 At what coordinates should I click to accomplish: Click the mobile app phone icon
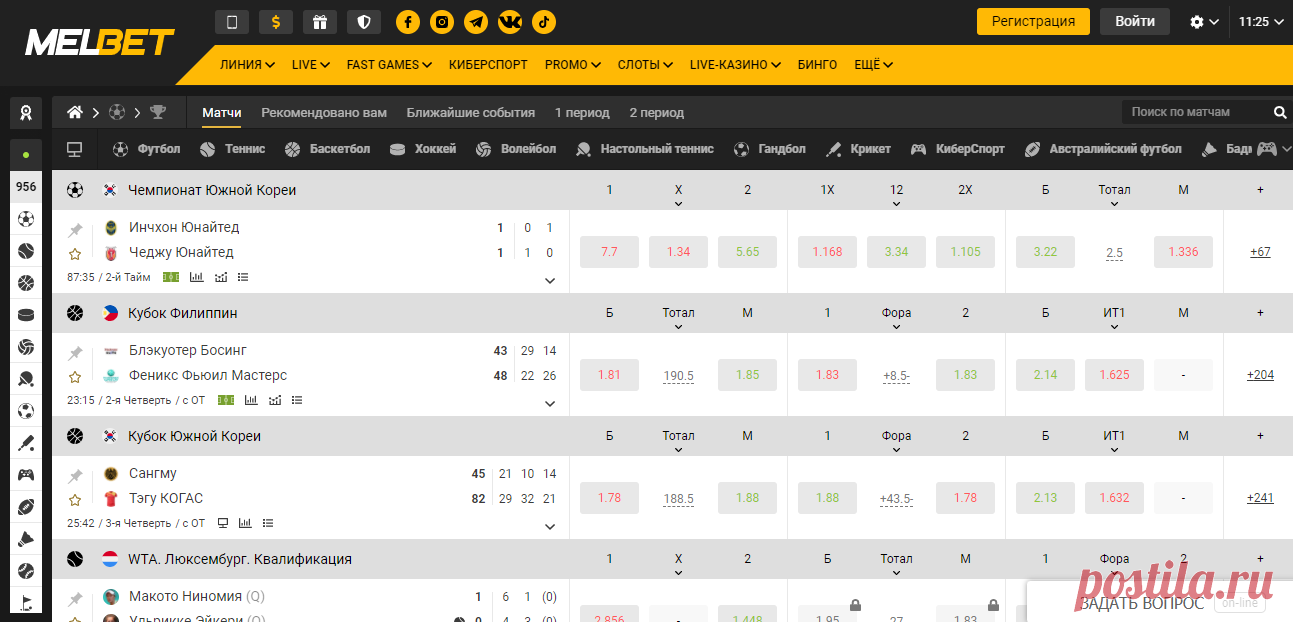[x=232, y=22]
